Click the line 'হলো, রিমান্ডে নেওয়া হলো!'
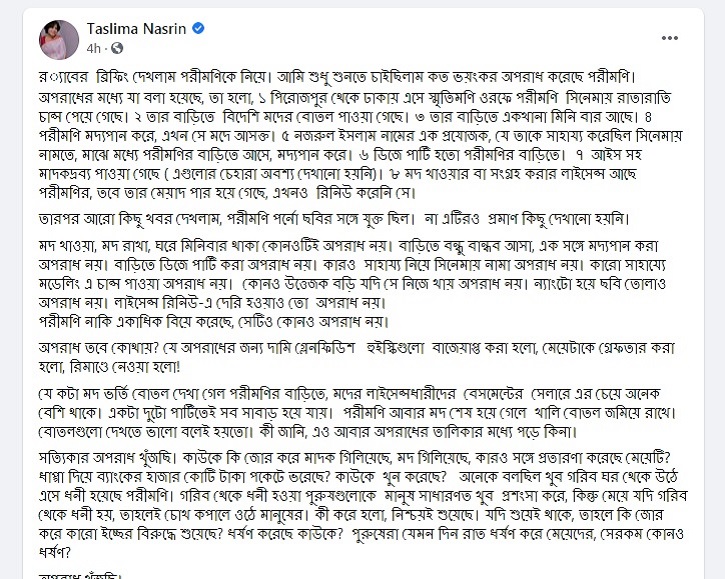This screenshot has width=725, height=579. pyautogui.click(x=110, y=367)
